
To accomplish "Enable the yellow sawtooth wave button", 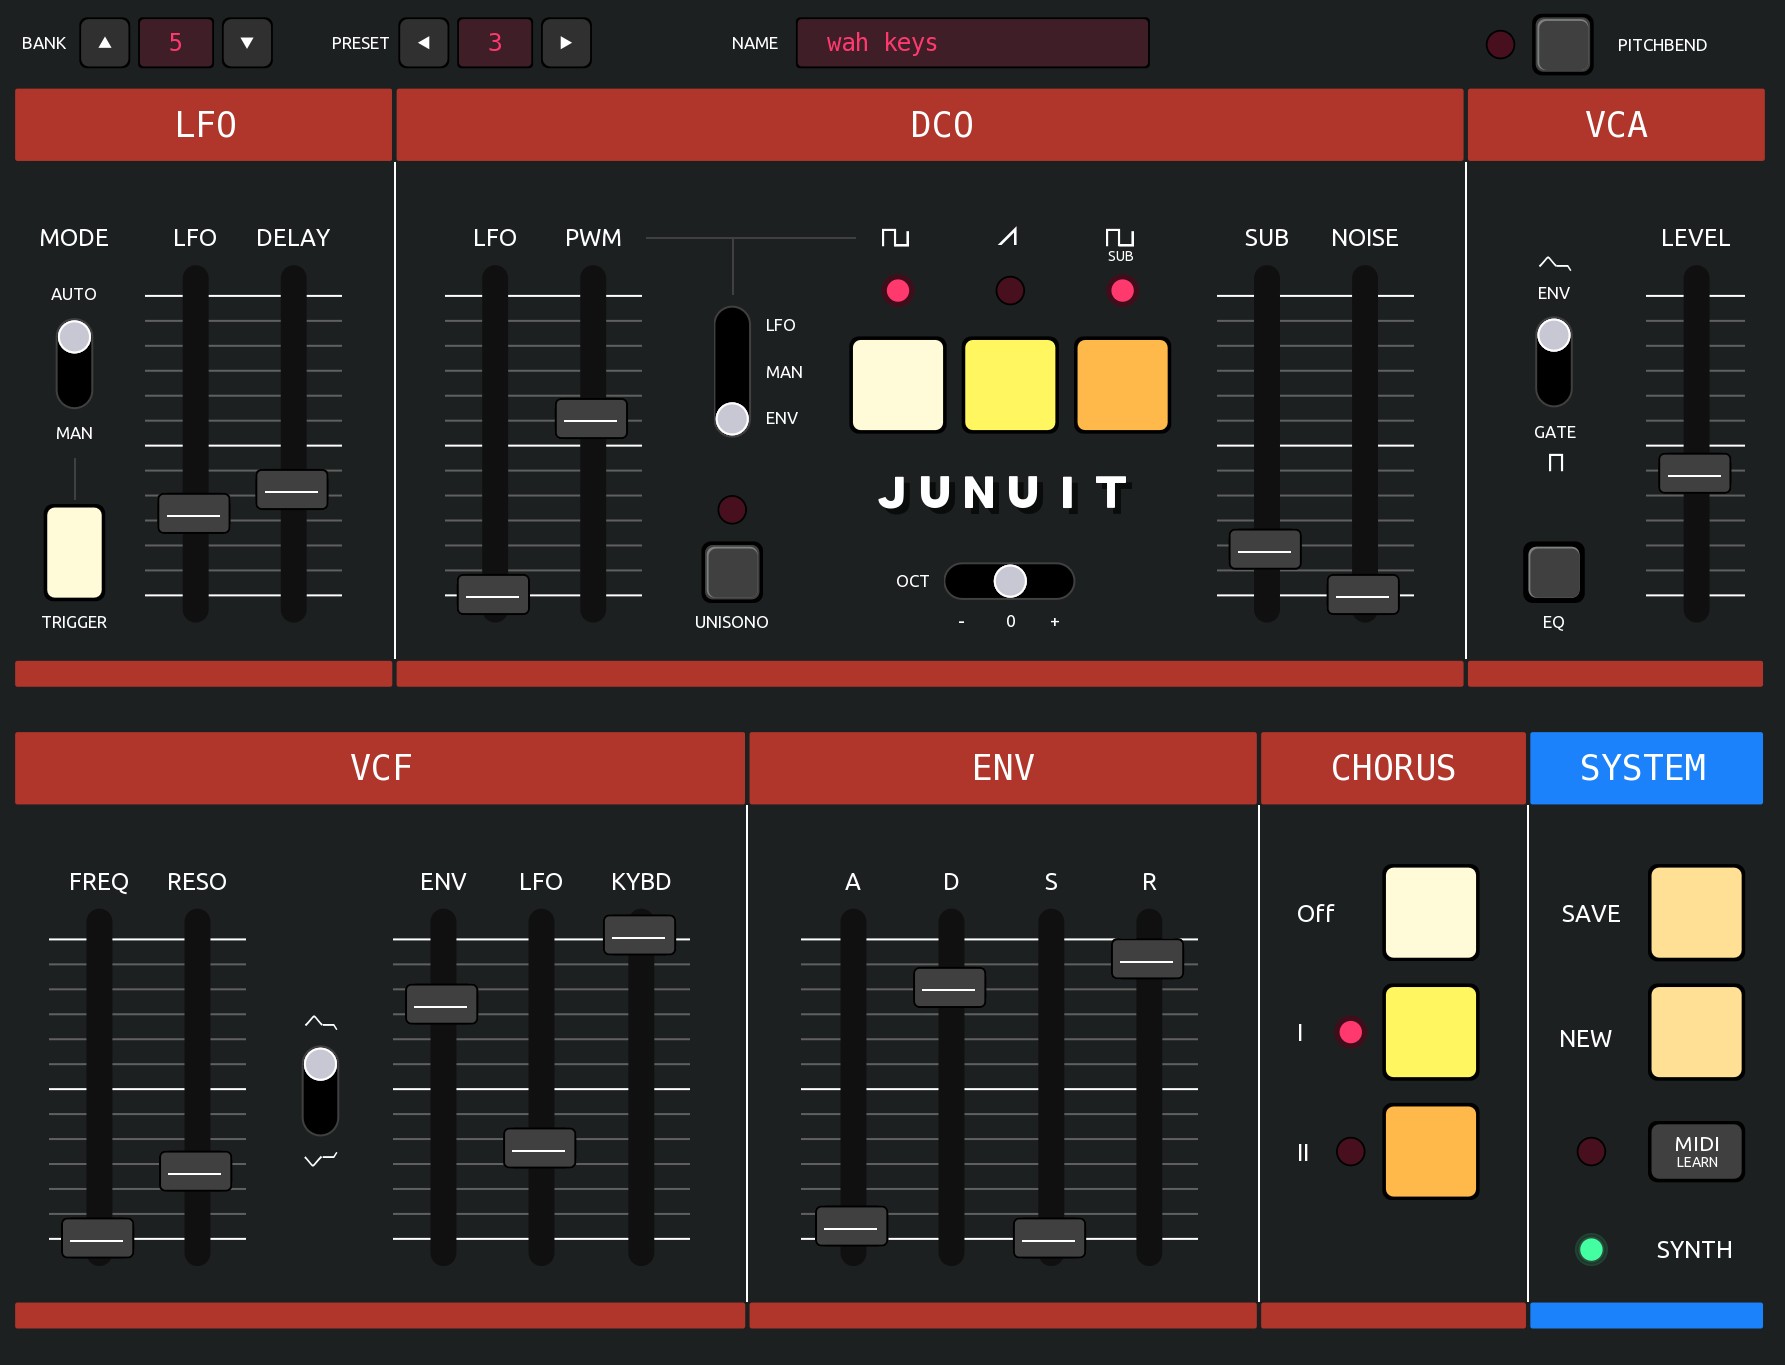I will [1010, 385].
